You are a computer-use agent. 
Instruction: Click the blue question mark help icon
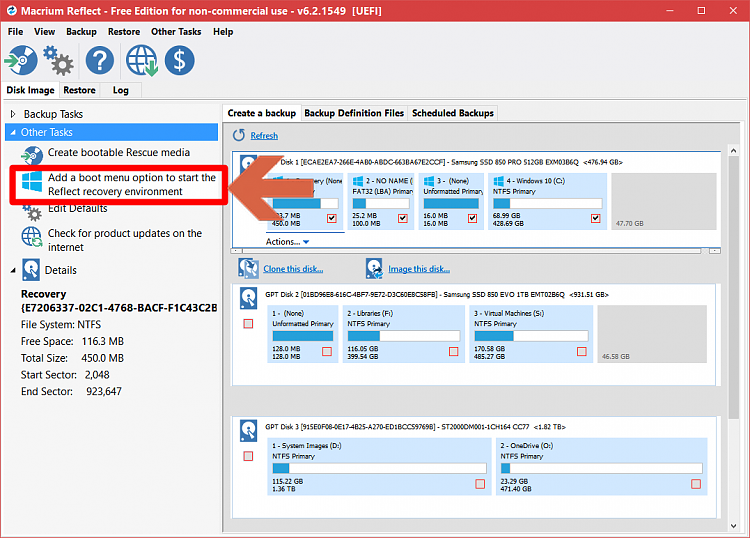coord(99,60)
